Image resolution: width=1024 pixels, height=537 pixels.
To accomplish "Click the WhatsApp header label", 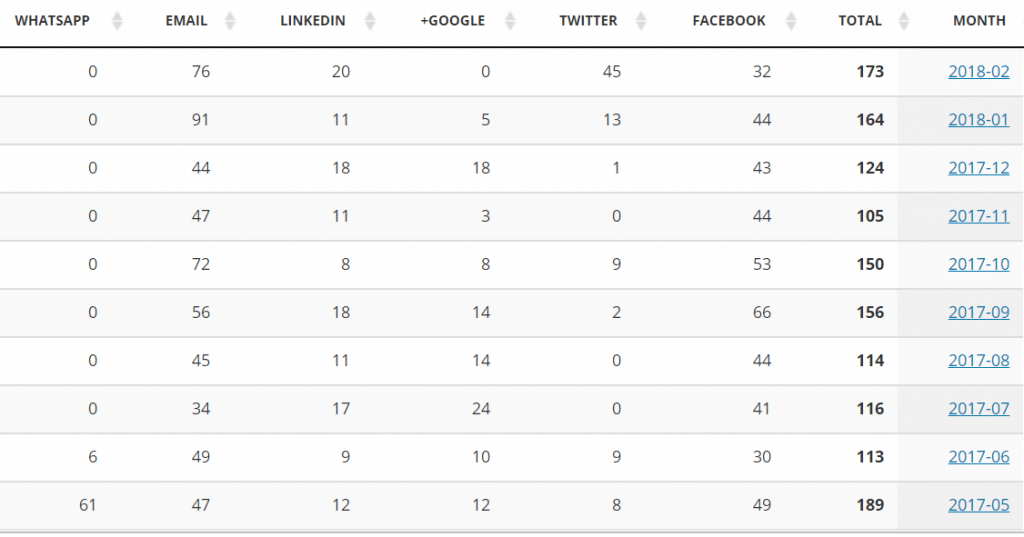I will point(52,21).
